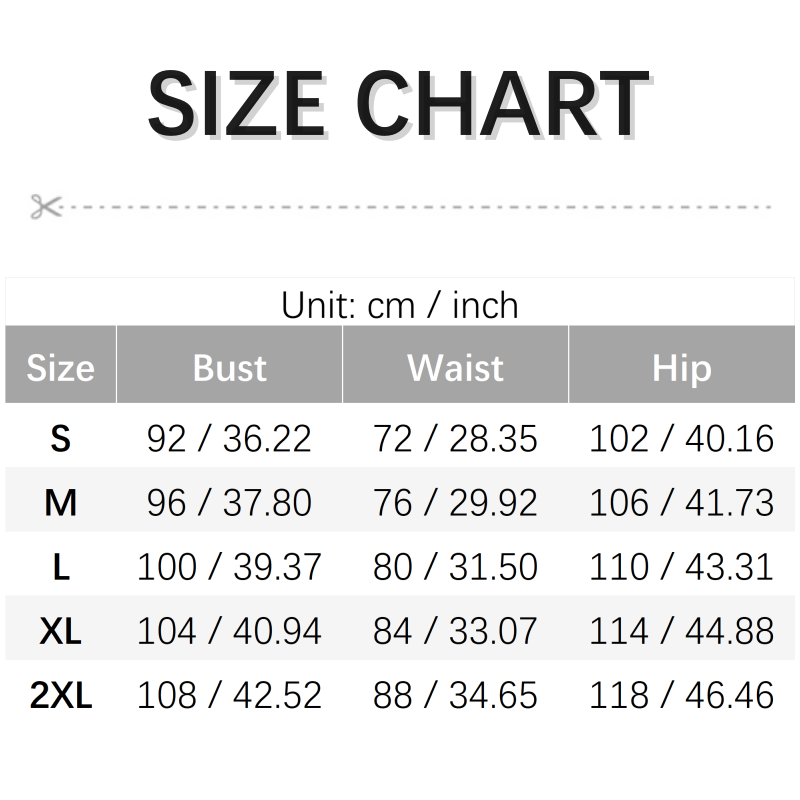Click the "Unit: cm / inch" label
Image resolution: width=800 pixels, height=800 pixels.
(x=400, y=305)
